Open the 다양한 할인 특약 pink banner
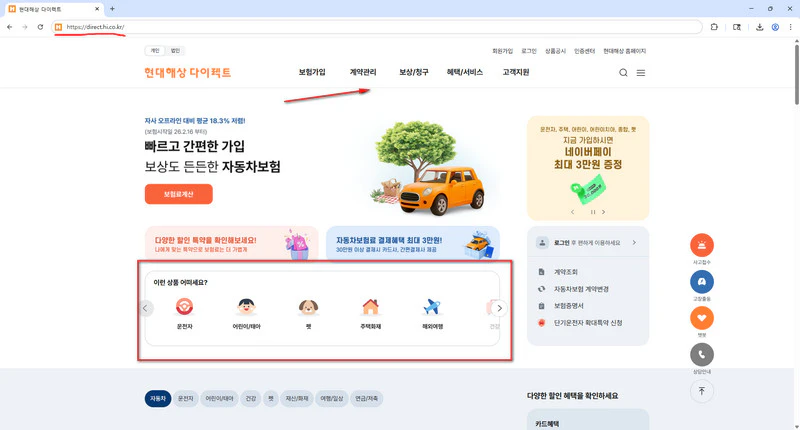Screen dimensions: 800x430 click(x=232, y=243)
